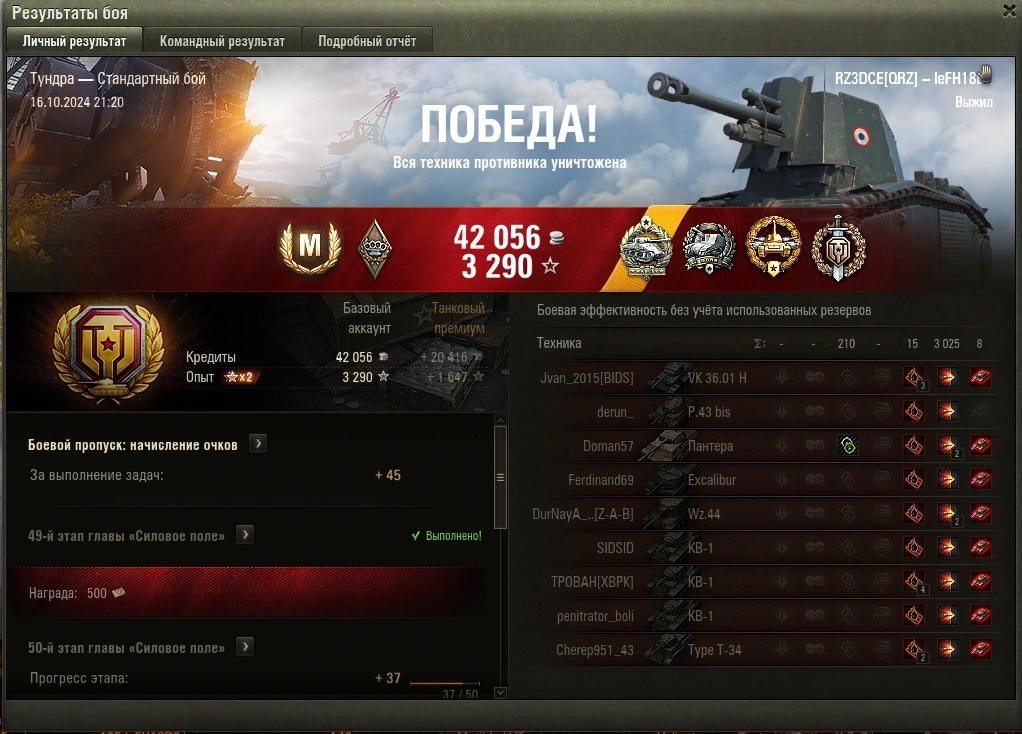Click the Mastery Badge "M" icon
The width and height of the screenshot is (1022, 734).
[x=310, y=246]
